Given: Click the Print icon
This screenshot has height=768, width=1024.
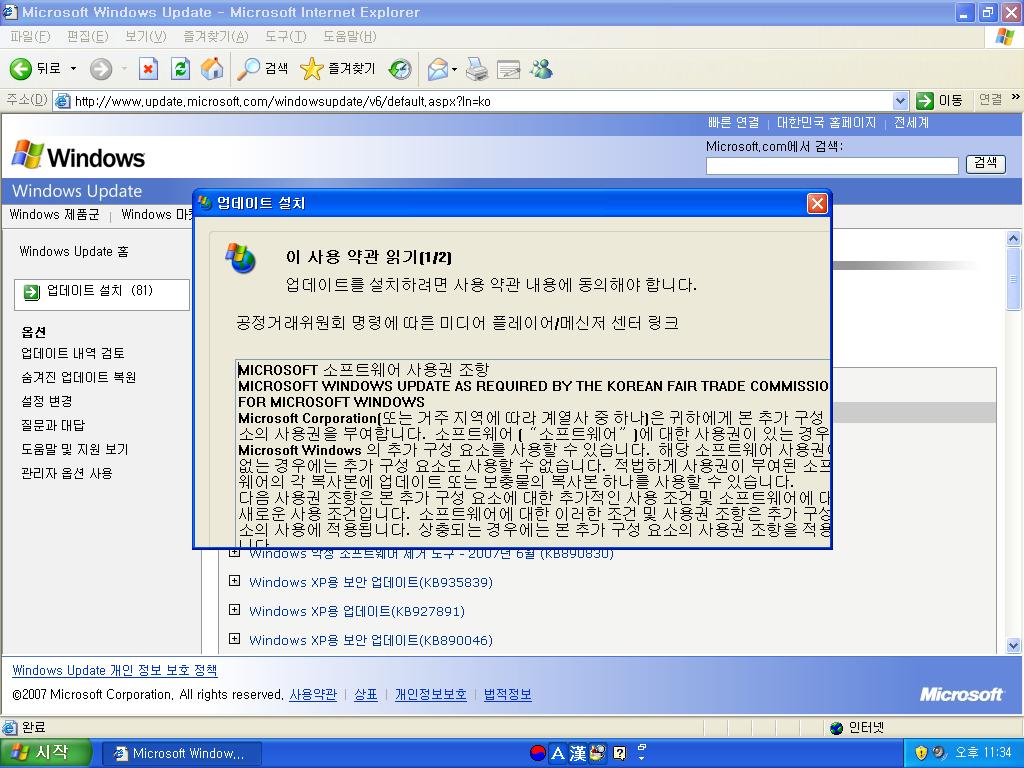Looking at the screenshot, I should [477, 69].
